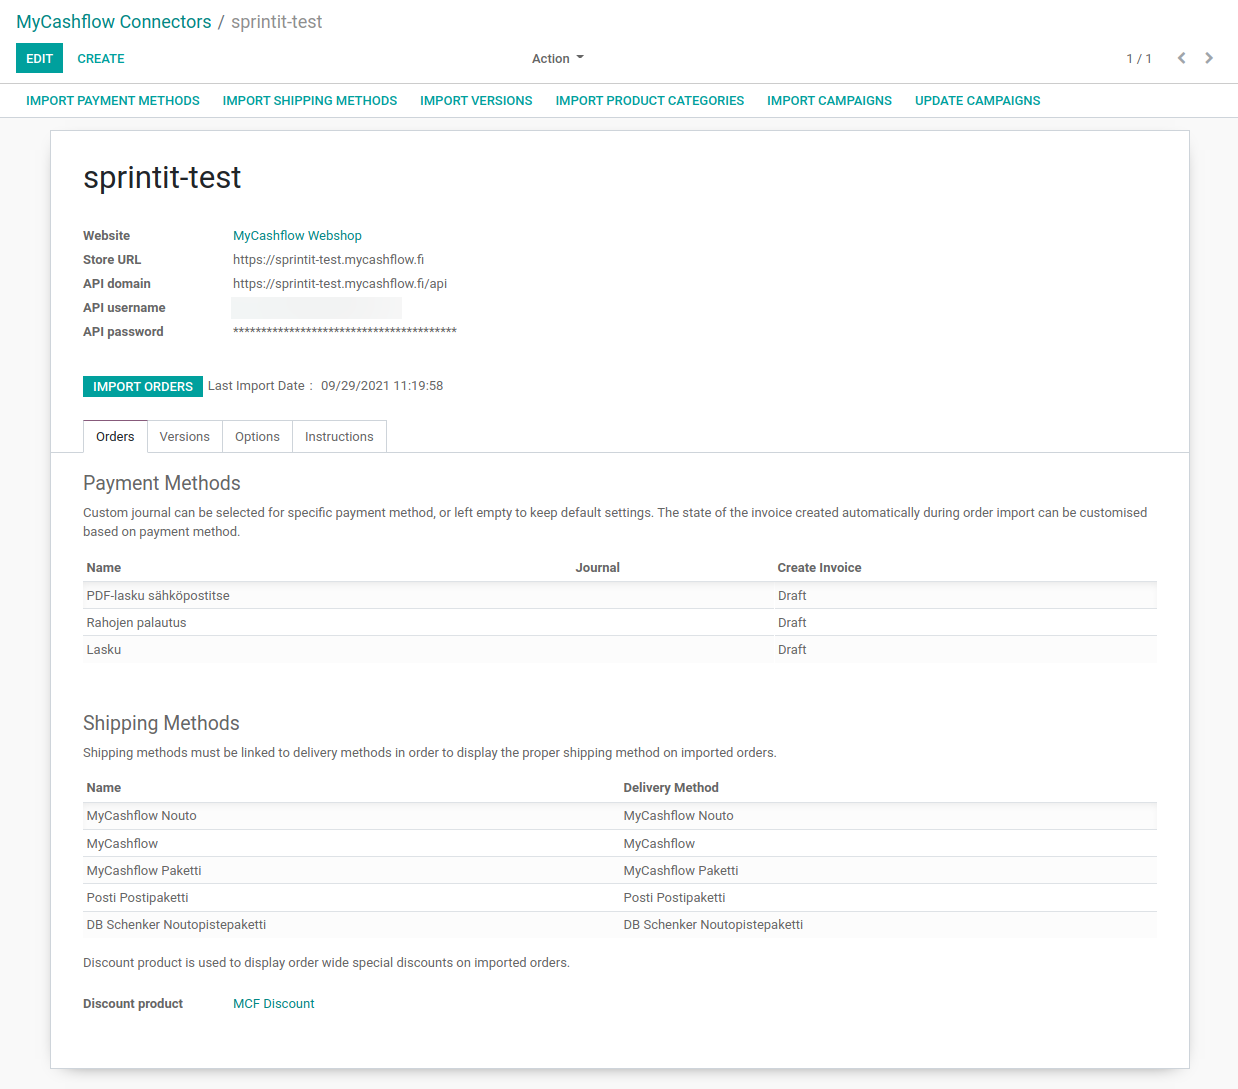Select DB Schenker Noutopistepaketti shipping name
Viewport: 1238px width, 1089px height.
click(x=176, y=925)
